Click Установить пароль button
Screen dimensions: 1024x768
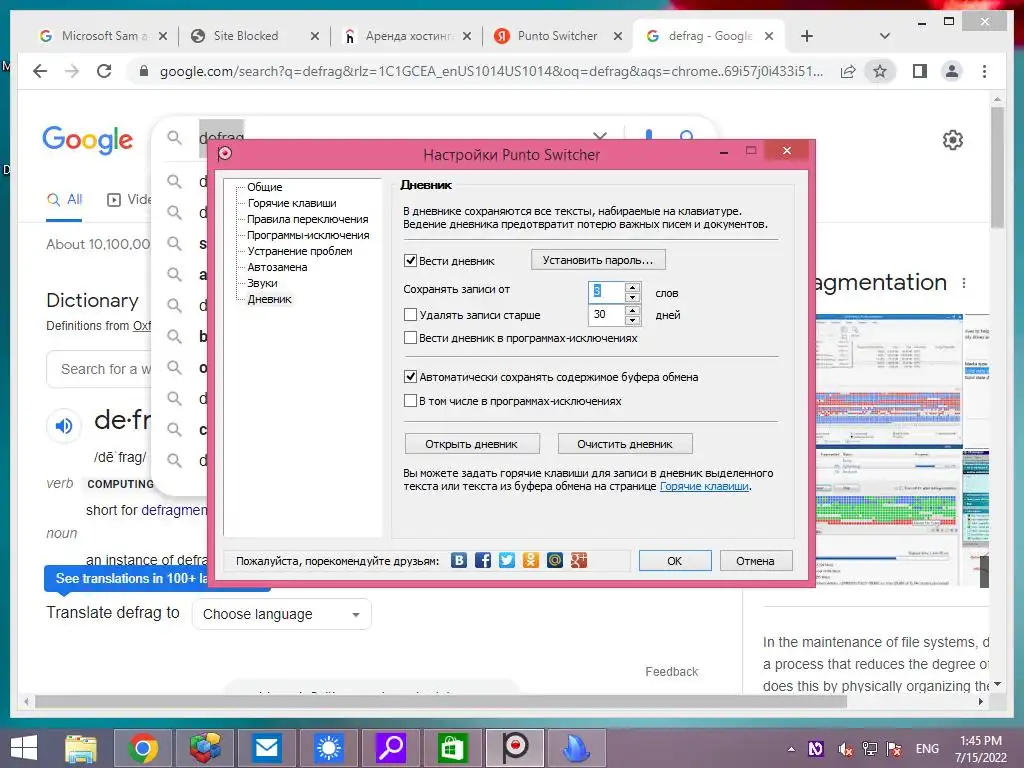(598, 260)
